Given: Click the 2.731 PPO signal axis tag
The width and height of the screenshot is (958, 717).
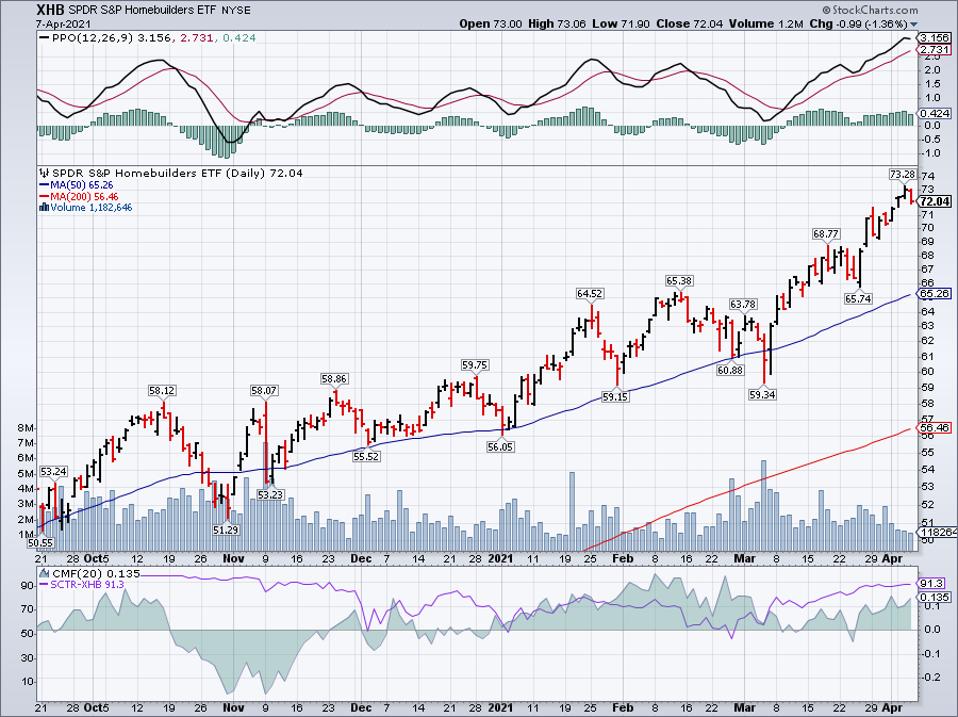Looking at the screenshot, I should tap(935, 49).
